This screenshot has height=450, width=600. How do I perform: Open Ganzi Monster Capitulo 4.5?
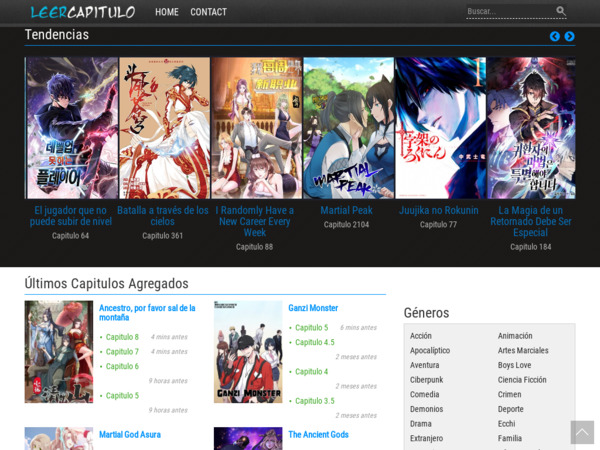[x=315, y=342]
